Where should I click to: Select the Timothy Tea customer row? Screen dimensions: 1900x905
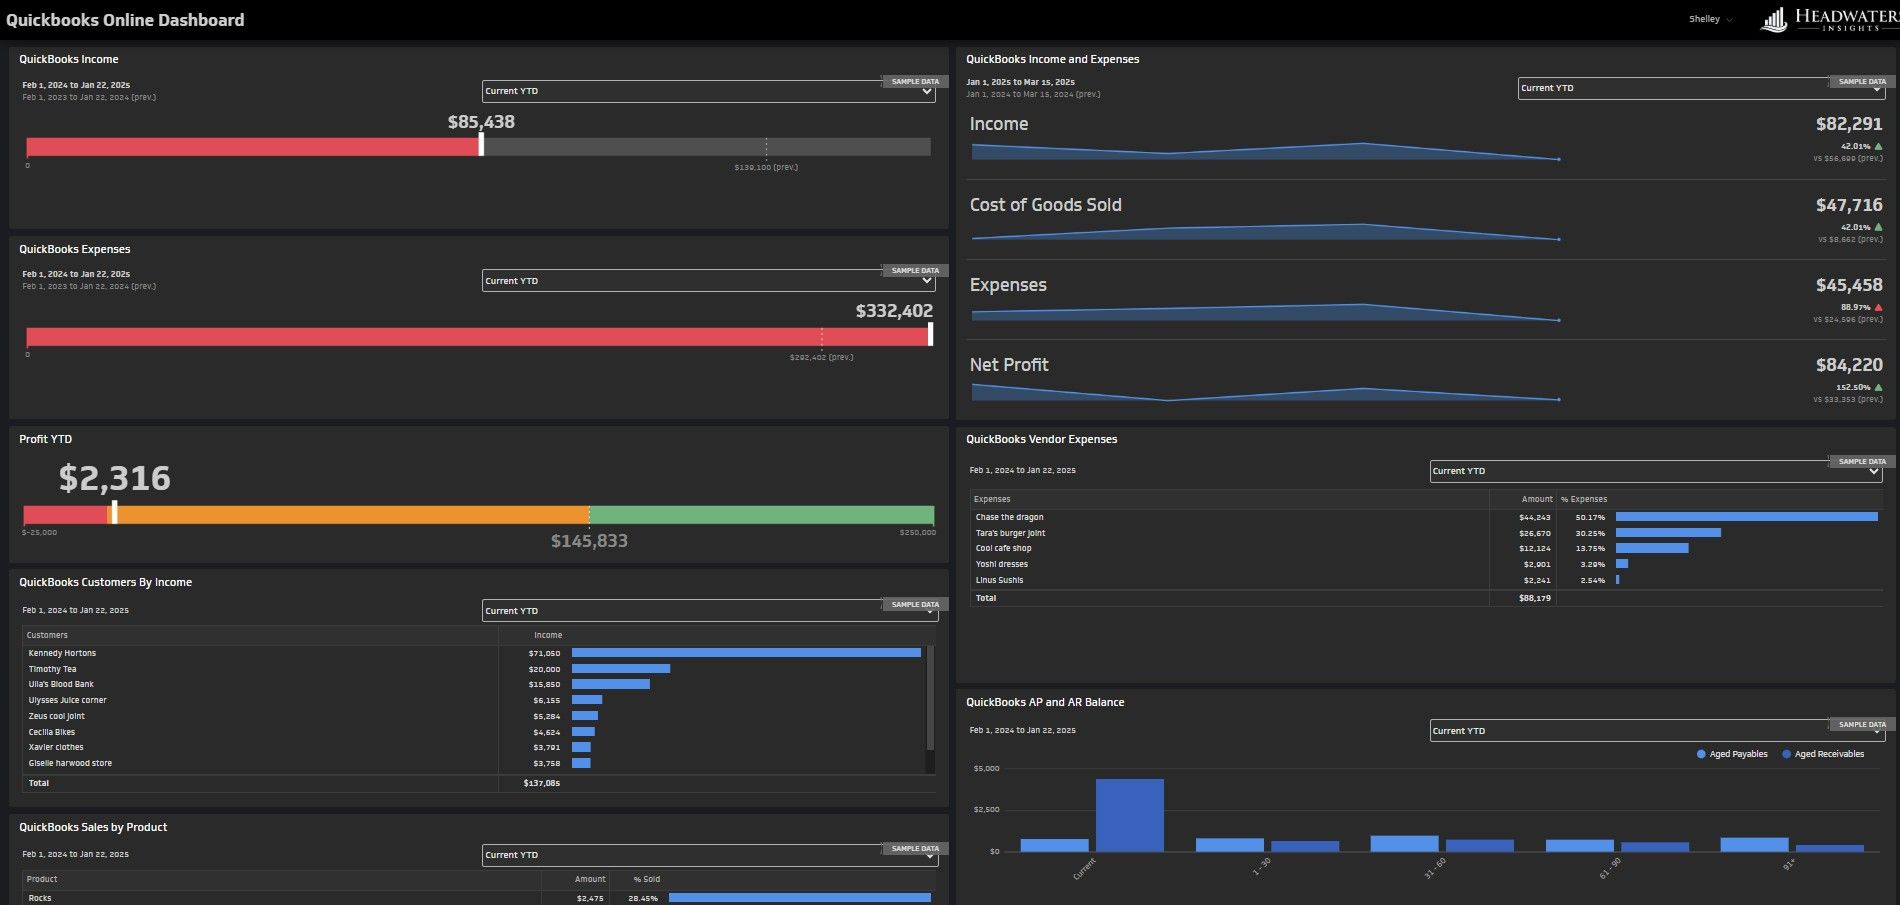click(x=474, y=669)
